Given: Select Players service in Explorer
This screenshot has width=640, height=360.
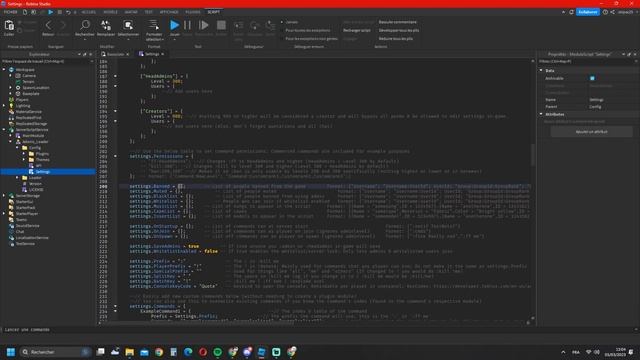Looking at the screenshot, I should [x=22, y=100].
